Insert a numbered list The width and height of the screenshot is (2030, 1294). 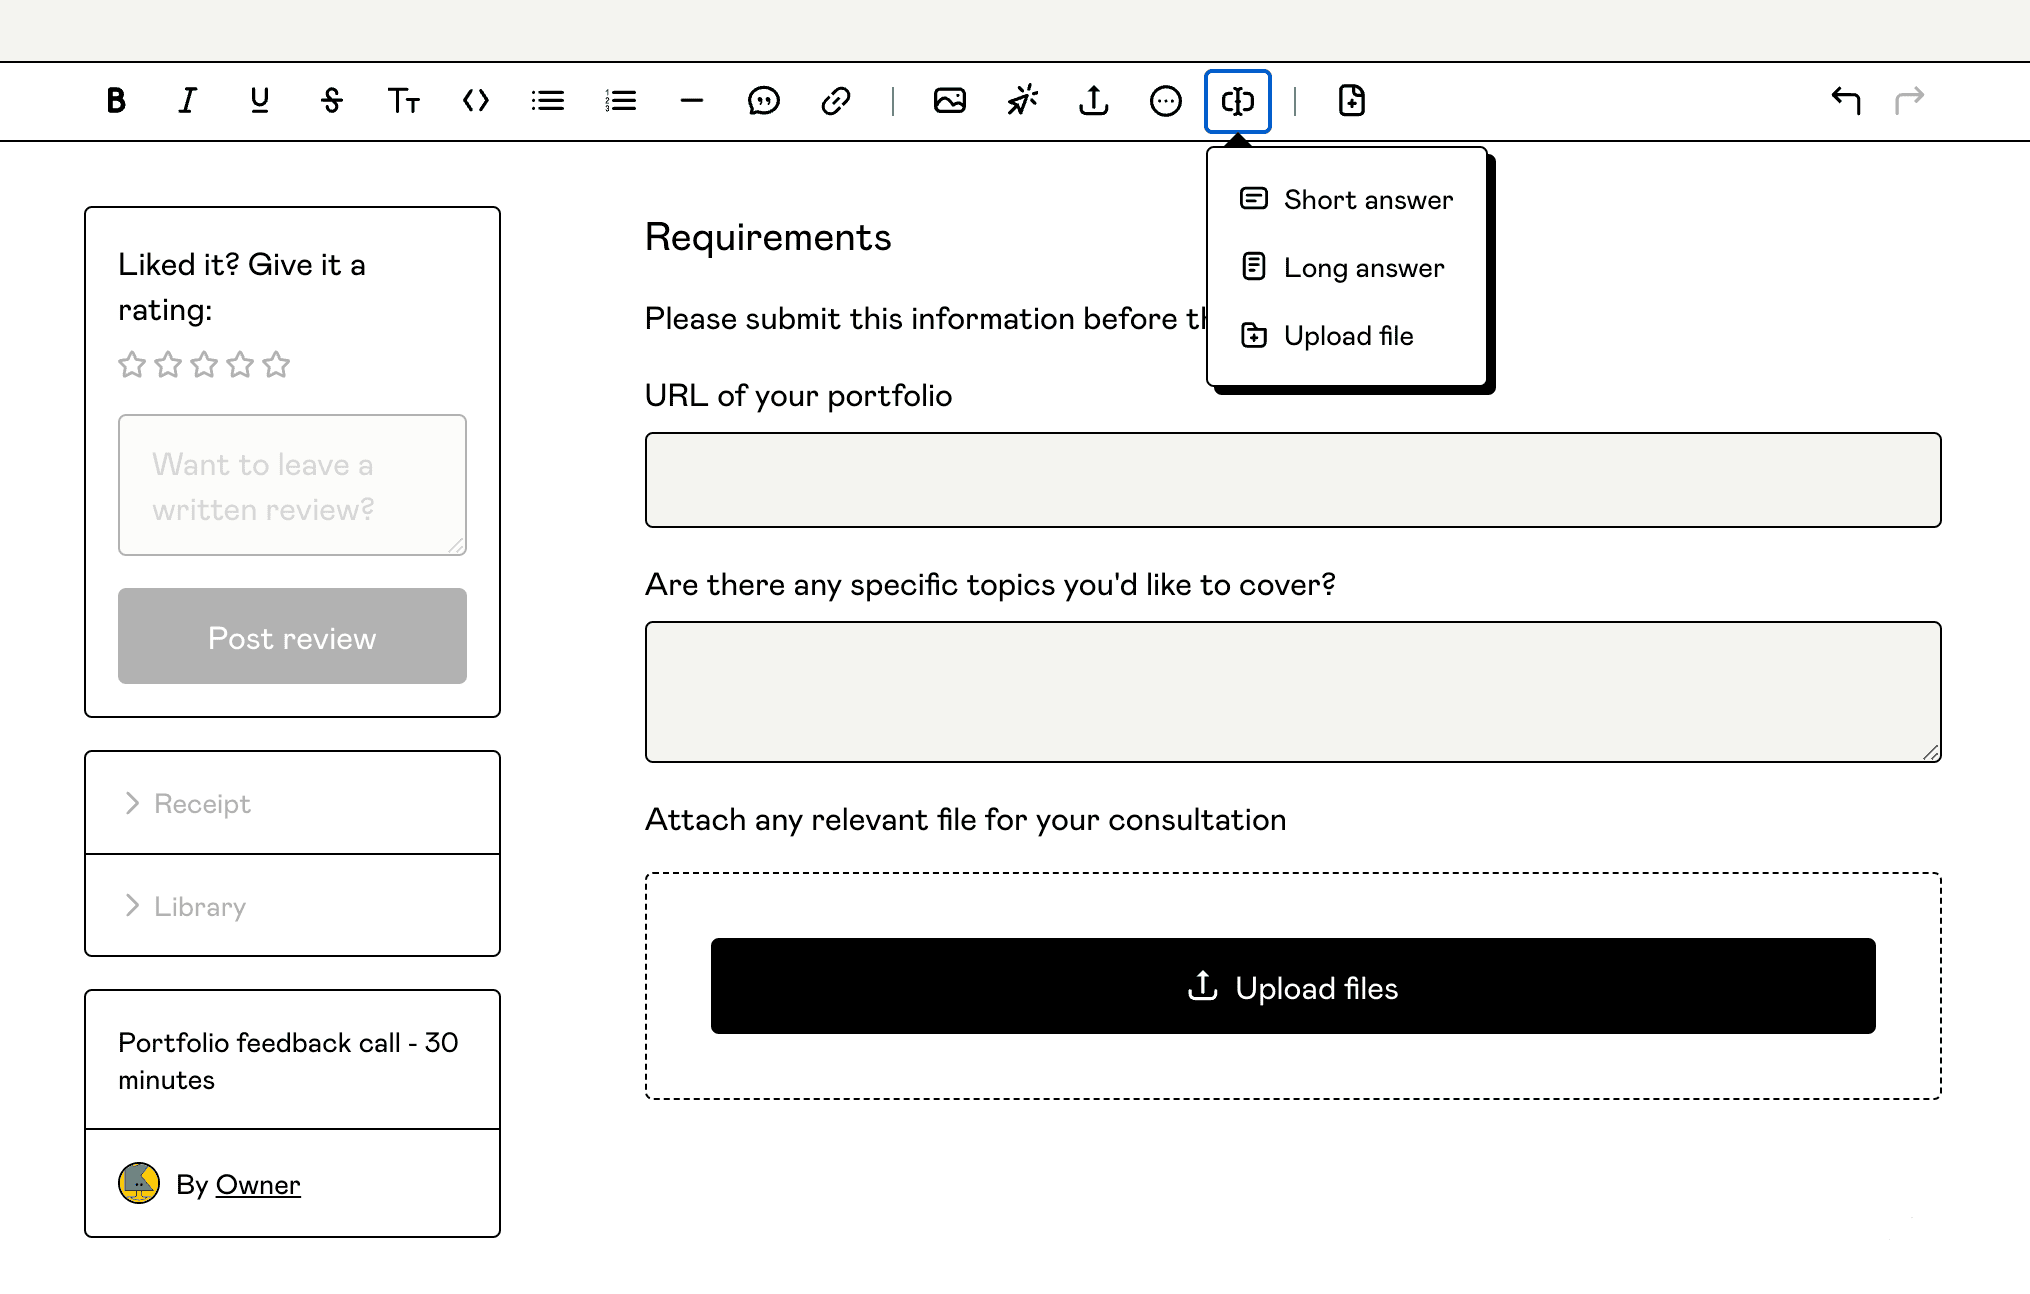coord(620,101)
